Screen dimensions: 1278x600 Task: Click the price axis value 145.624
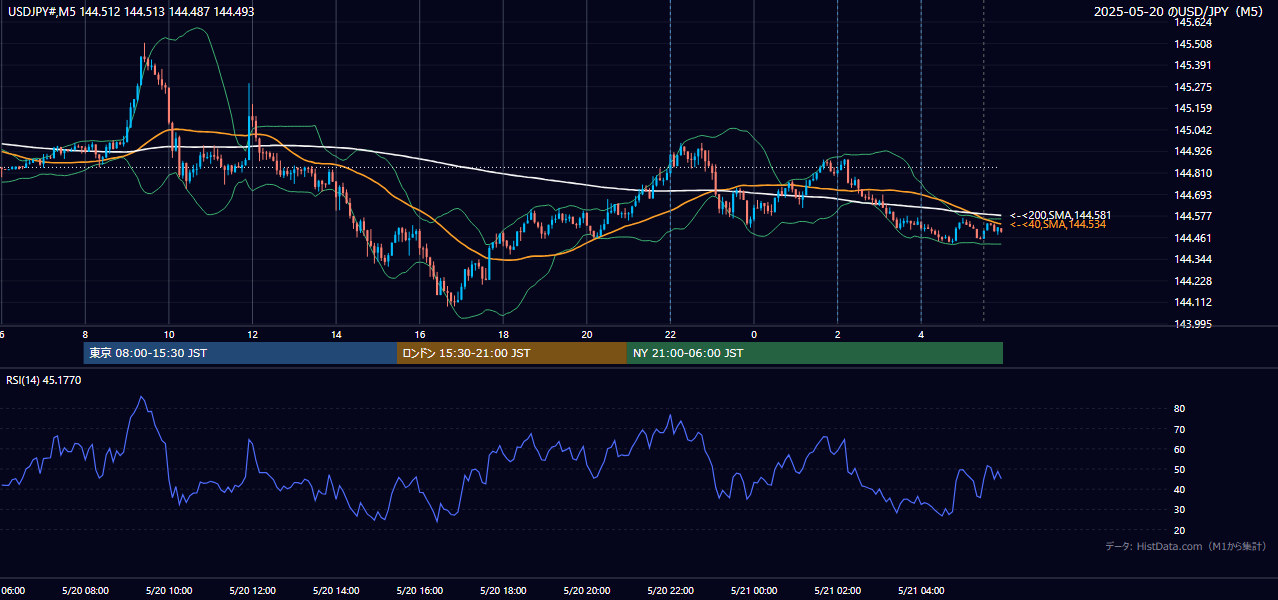tap(1194, 23)
